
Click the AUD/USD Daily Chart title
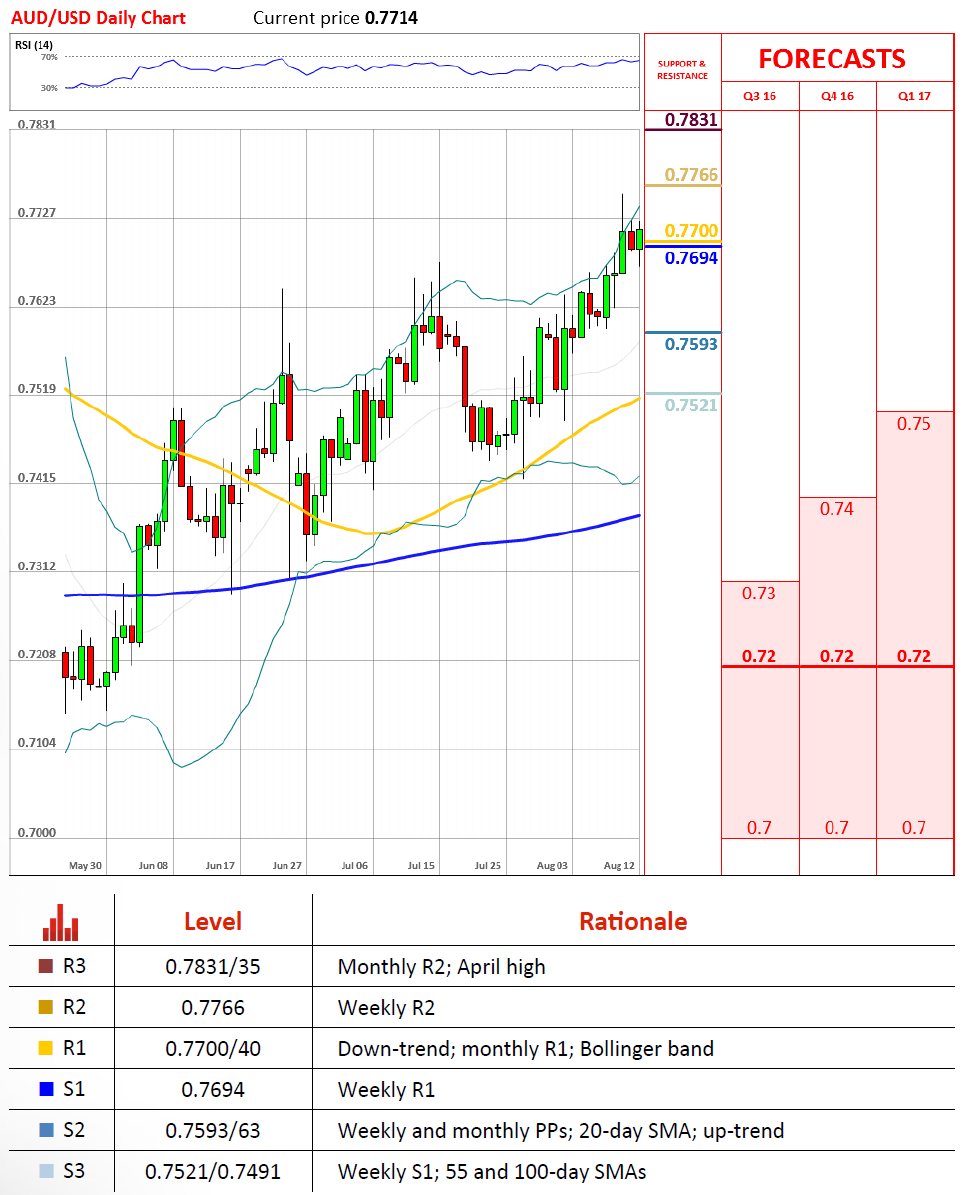coord(98,18)
